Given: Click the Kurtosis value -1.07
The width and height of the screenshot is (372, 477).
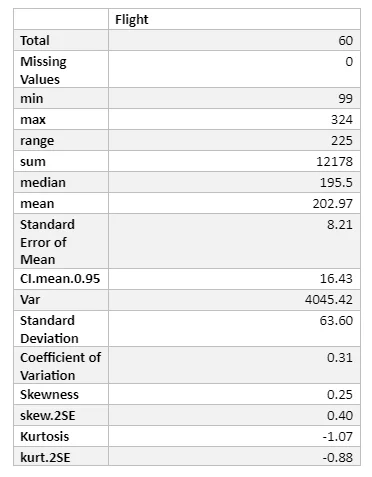Looking at the screenshot, I should (x=337, y=437).
